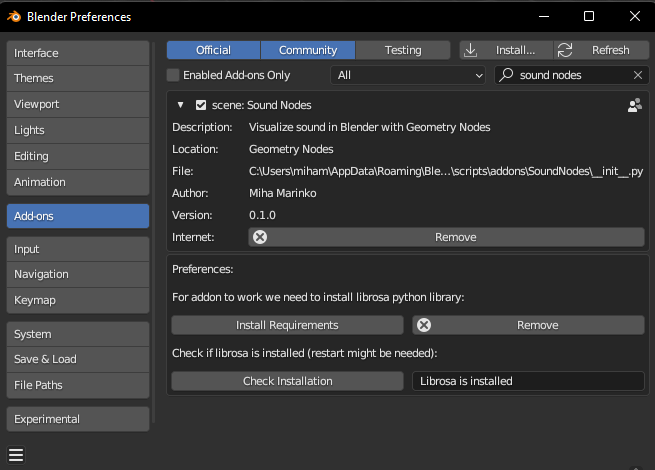Open the All category dropdown
This screenshot has width=655, height=470.
point(408,75)
